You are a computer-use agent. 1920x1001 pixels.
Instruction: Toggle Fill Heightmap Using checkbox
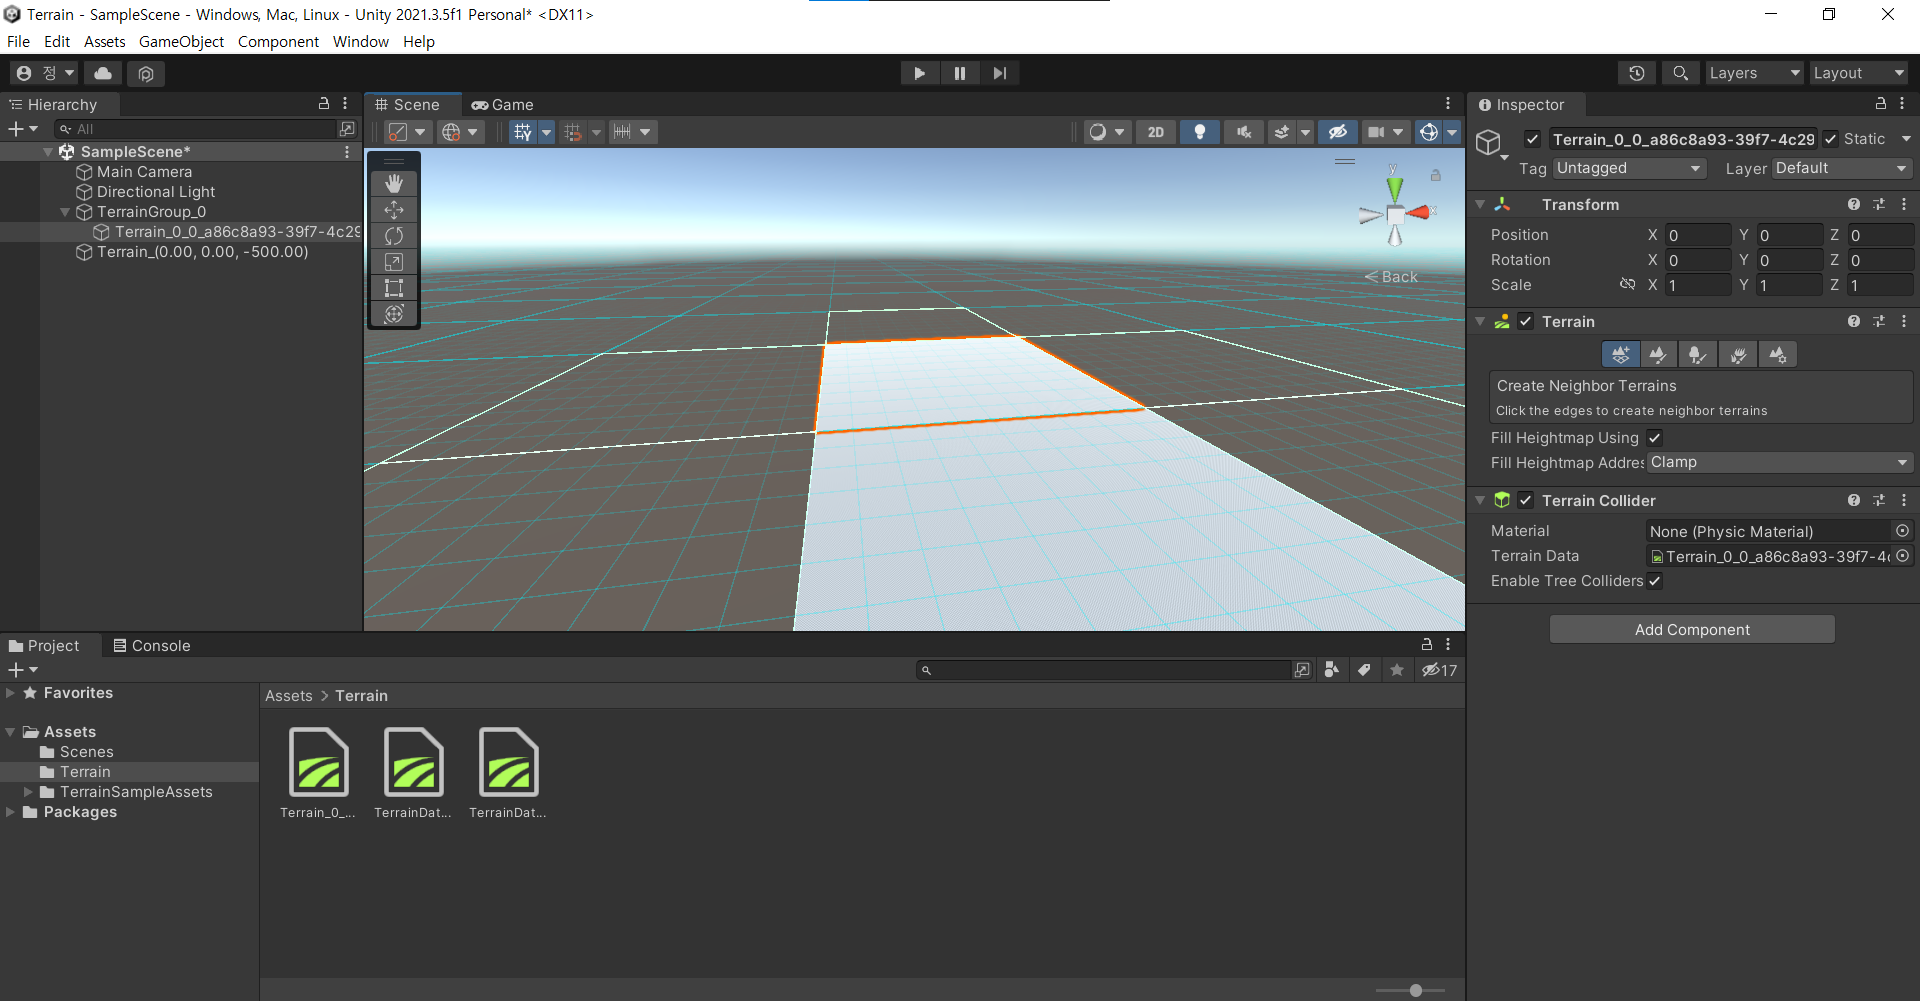1655,438
